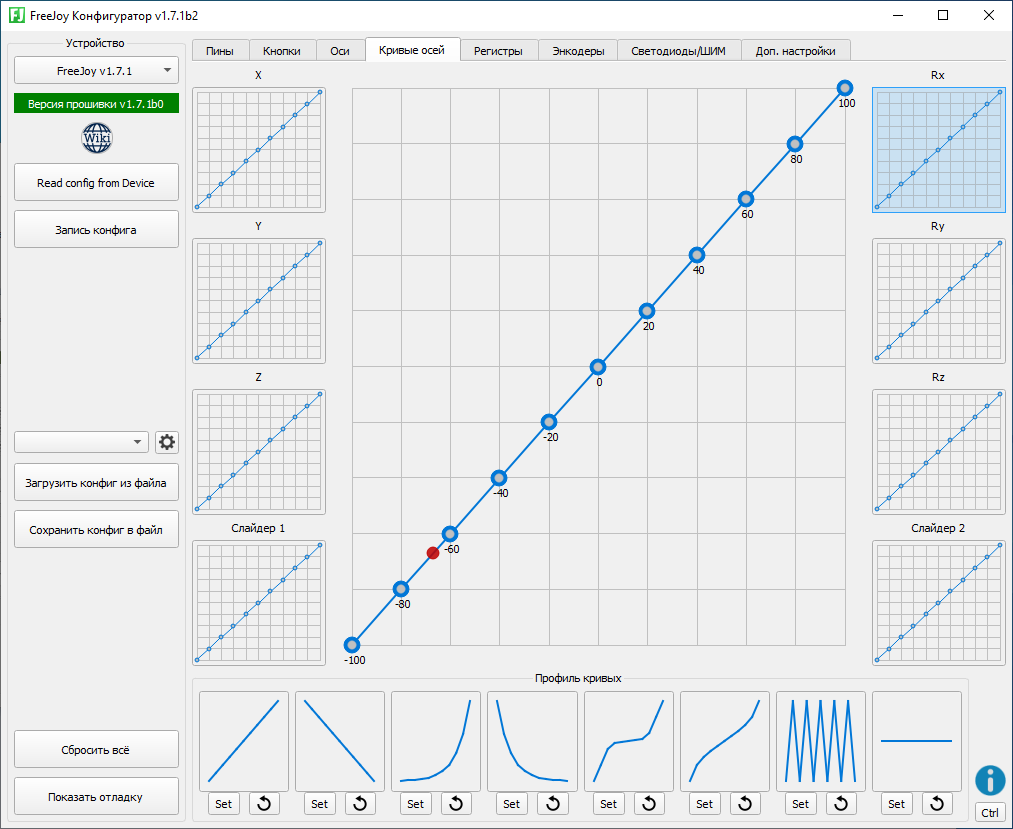The width and height of the screenshot is (1013, 829).
Task: Switch to the Пины tab
Action: click(220, 51)
